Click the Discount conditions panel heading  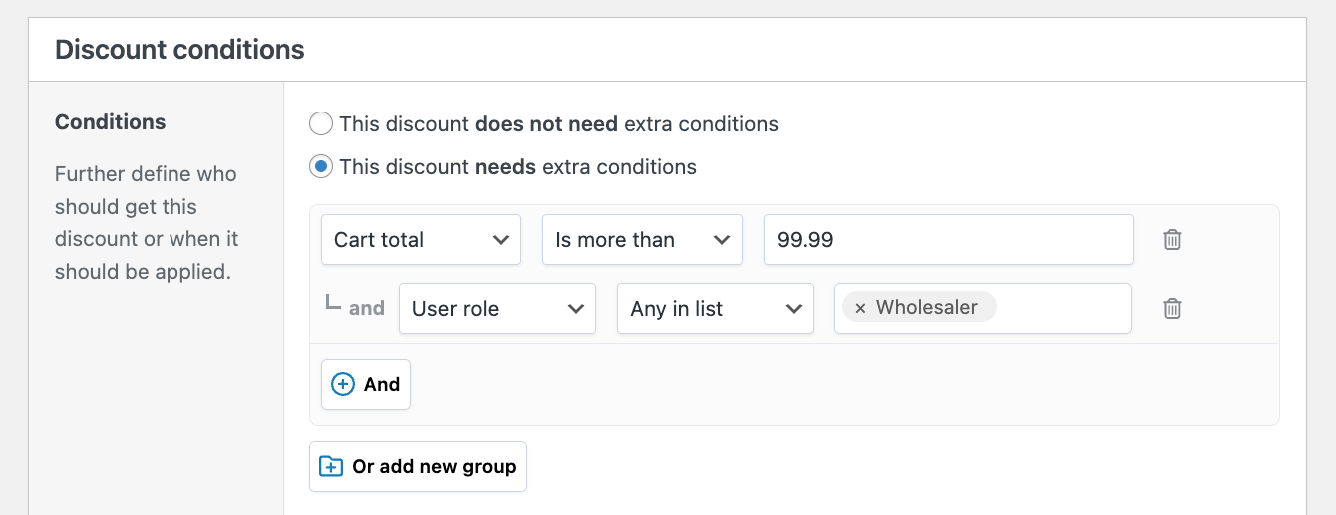180,50
